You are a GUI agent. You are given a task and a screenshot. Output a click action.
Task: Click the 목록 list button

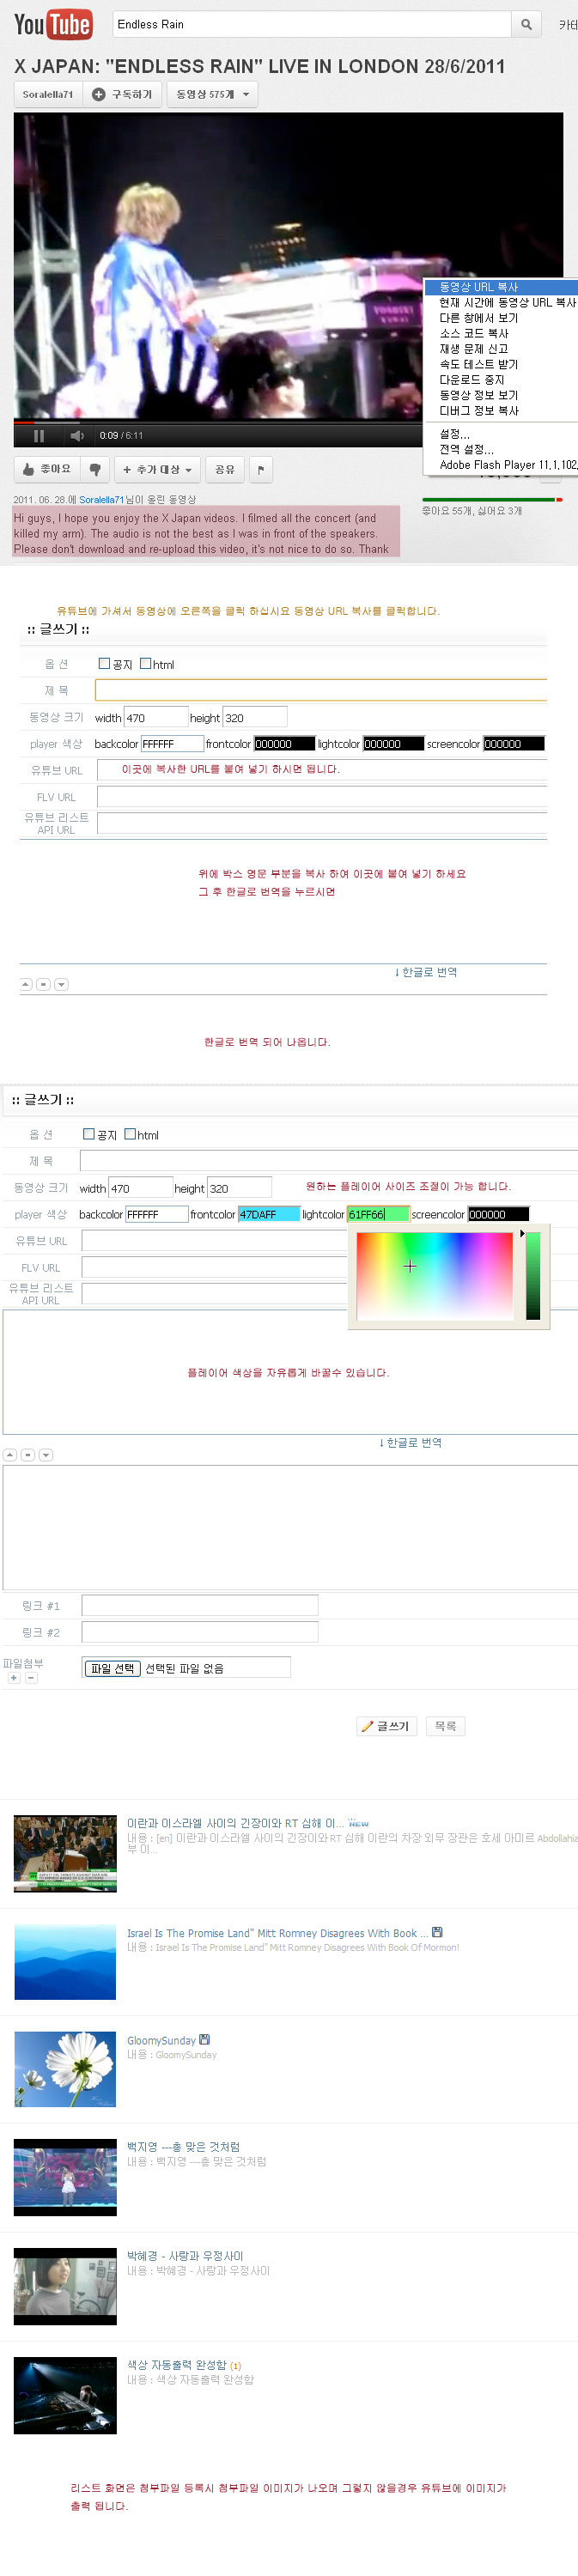click(x=446, y=1727)
